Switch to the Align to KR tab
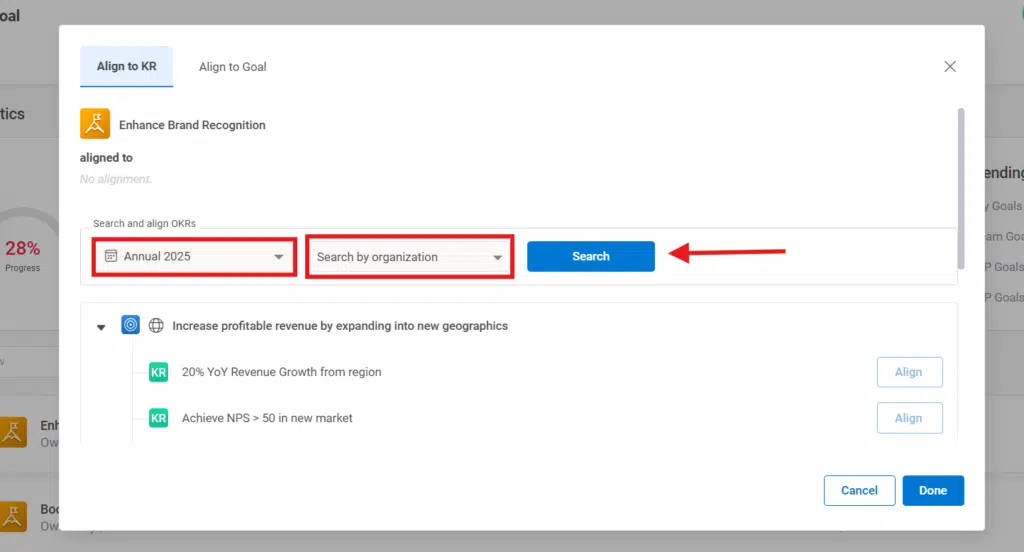The width and height of the screenshot is (1024, 552). (x=126, y=67)
